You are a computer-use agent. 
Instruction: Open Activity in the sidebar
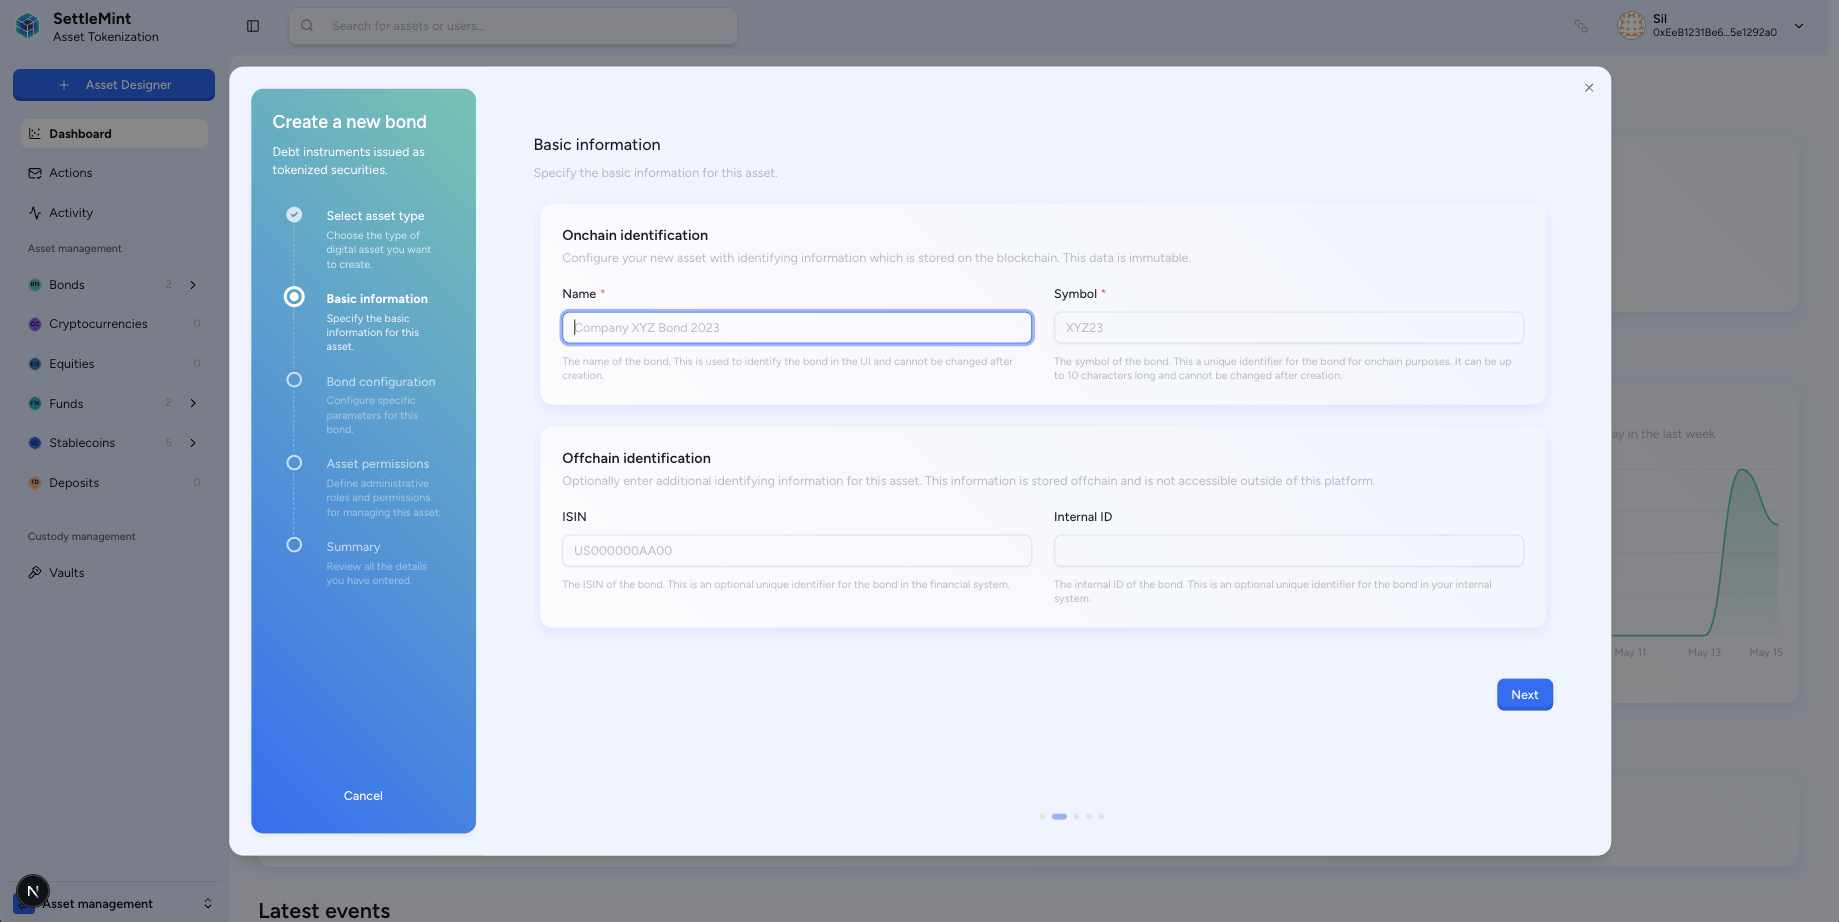click(70, 213)
